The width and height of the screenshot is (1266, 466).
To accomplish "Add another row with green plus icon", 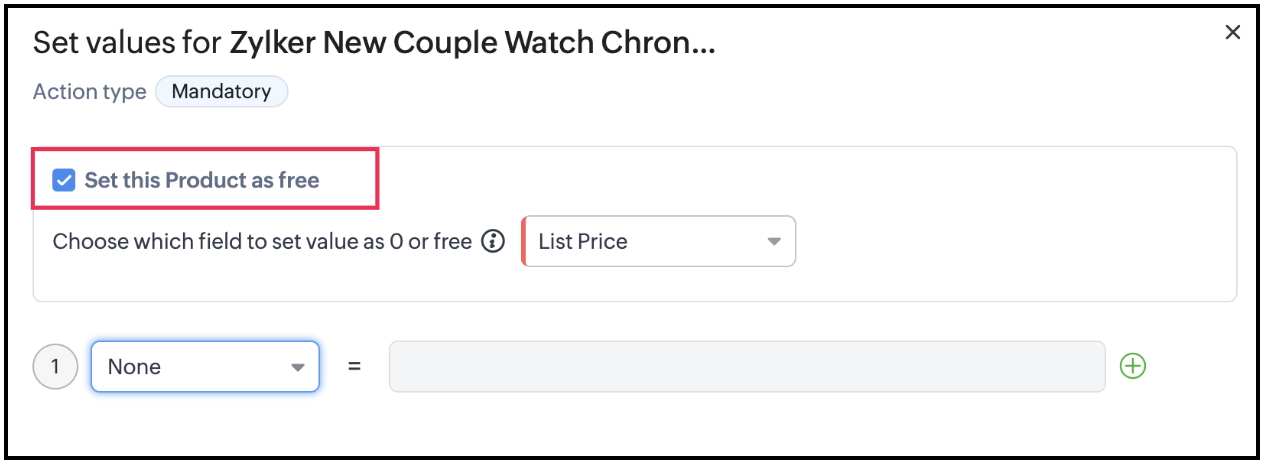I will click(x=1132, y=367).
